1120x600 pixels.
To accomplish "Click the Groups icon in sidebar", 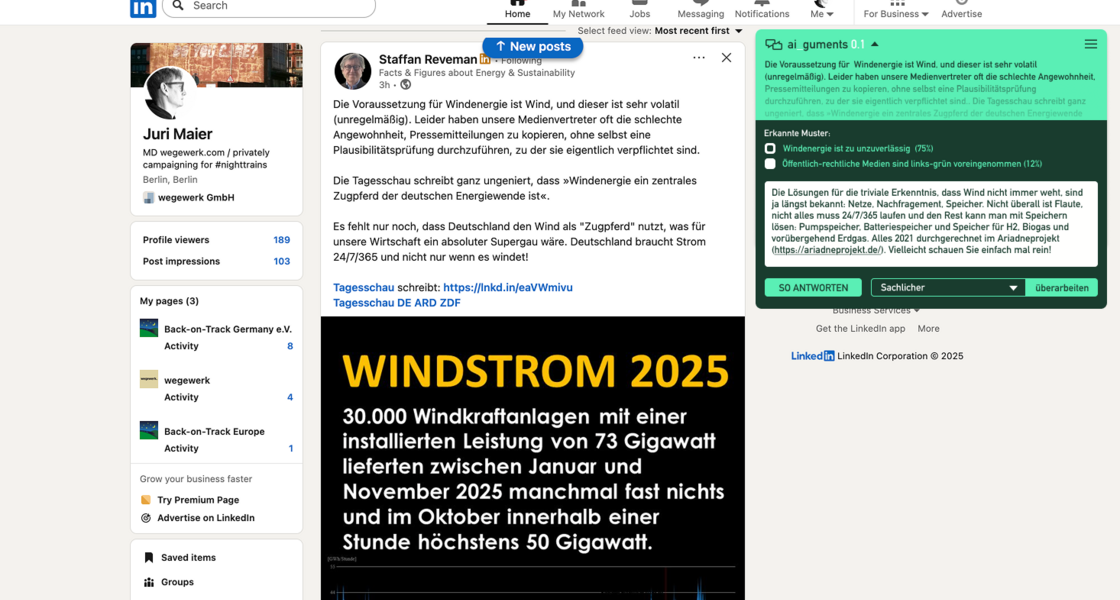I will point(149,582).
